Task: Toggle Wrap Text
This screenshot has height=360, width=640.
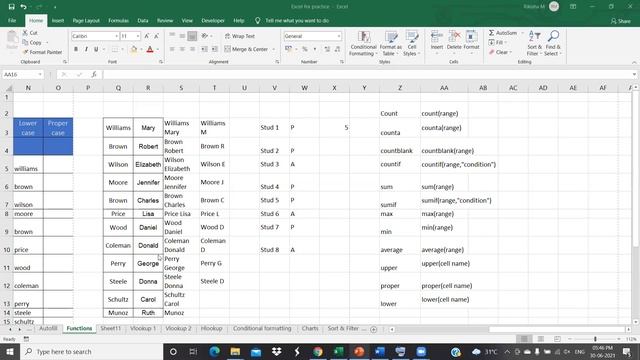Action: click(x=240, y=36)
